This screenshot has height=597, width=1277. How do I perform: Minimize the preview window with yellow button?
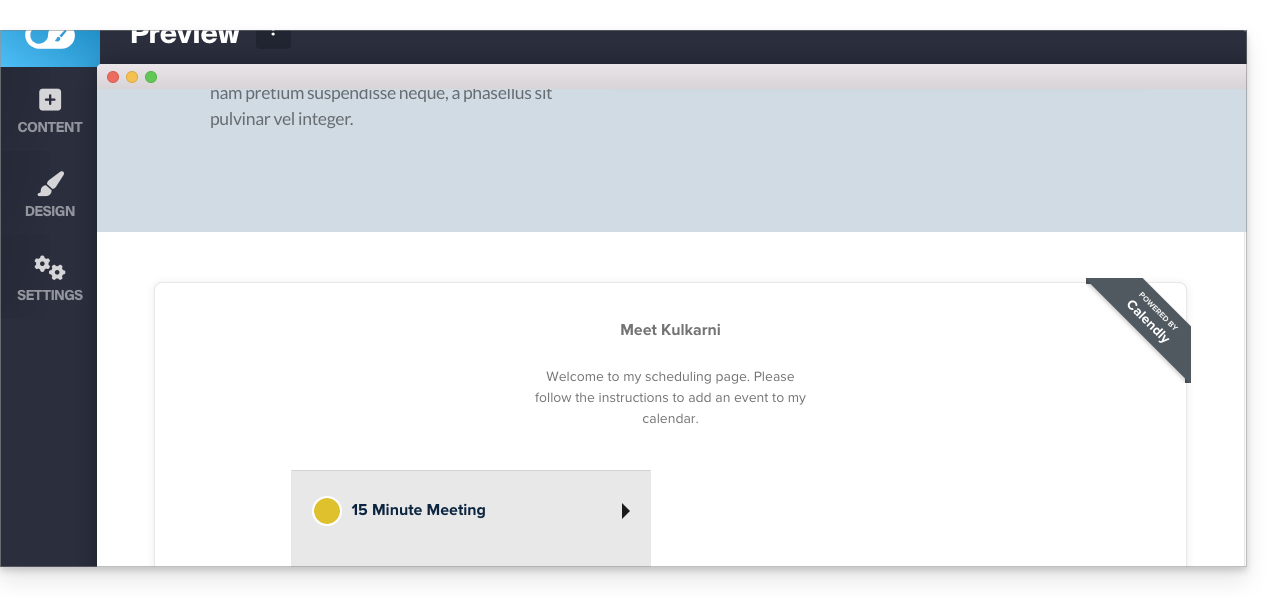click(132, 77)
